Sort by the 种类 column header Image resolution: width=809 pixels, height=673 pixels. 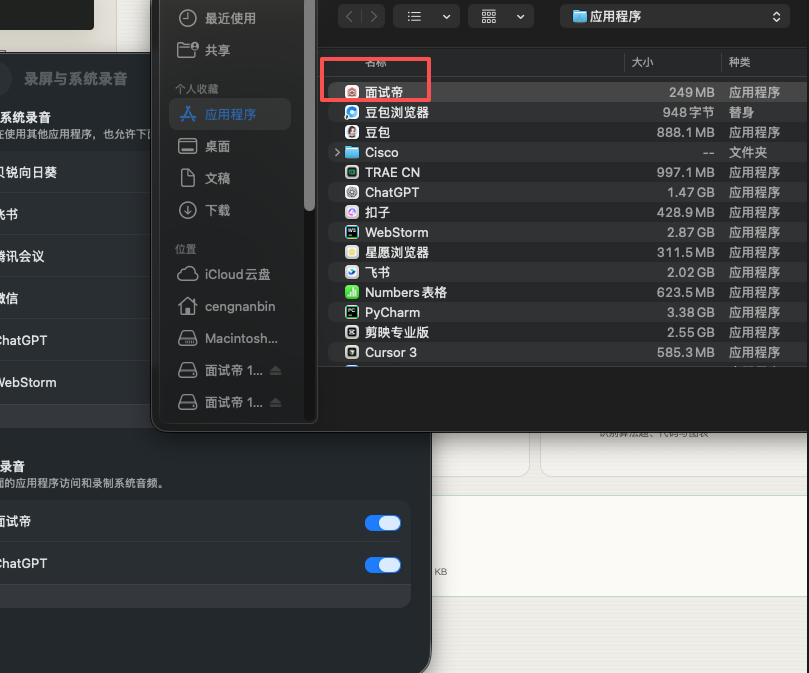point(739,62)
